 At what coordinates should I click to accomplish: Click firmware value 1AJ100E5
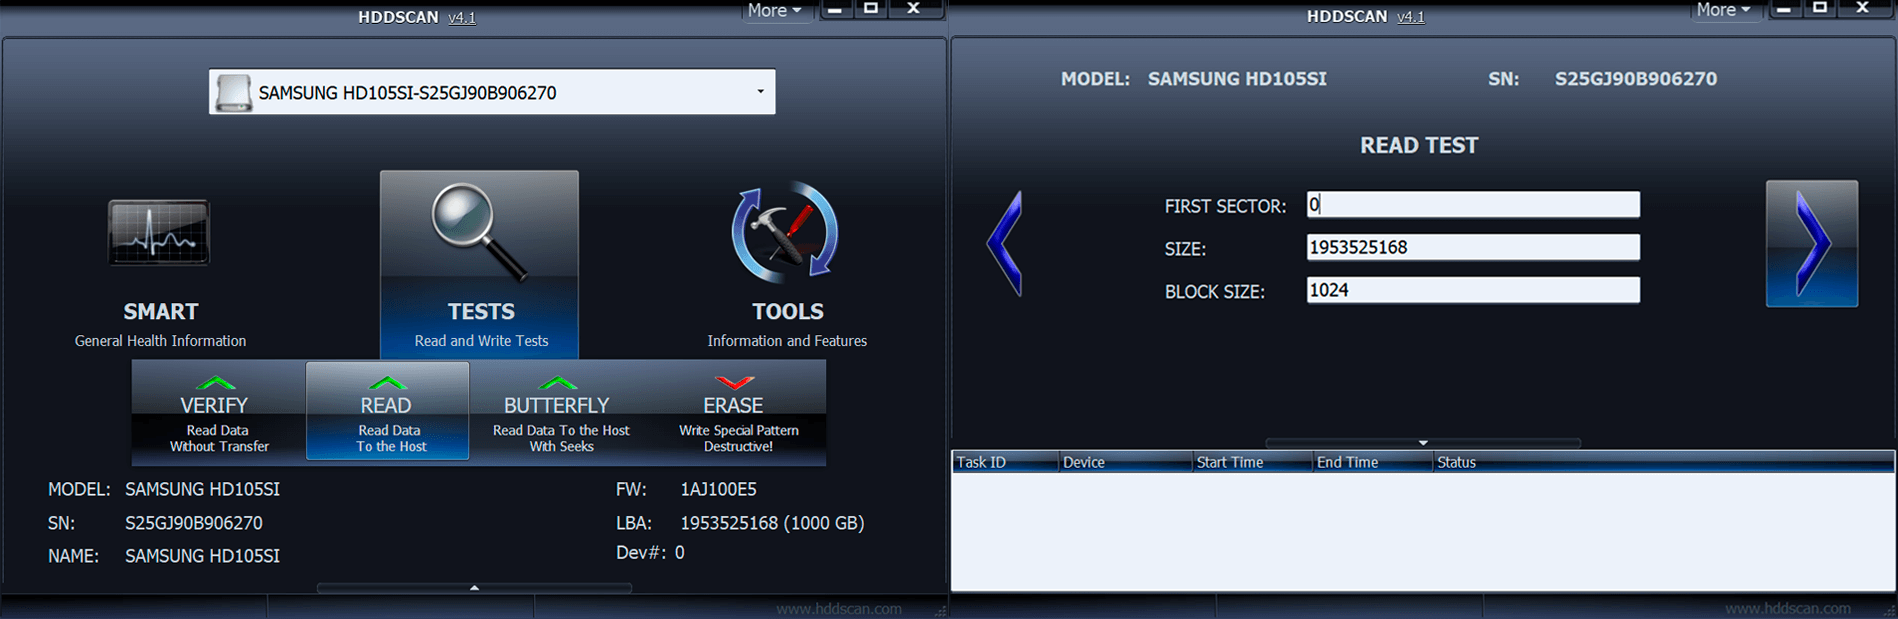(718, 489)
